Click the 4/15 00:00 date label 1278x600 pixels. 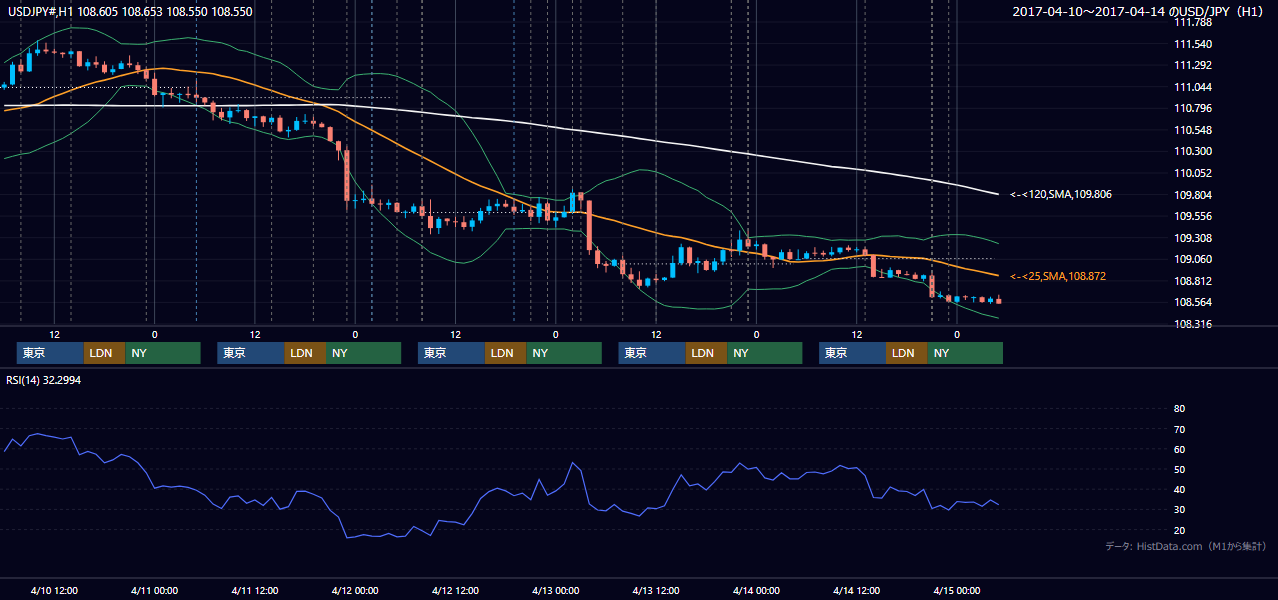(956, 590)
